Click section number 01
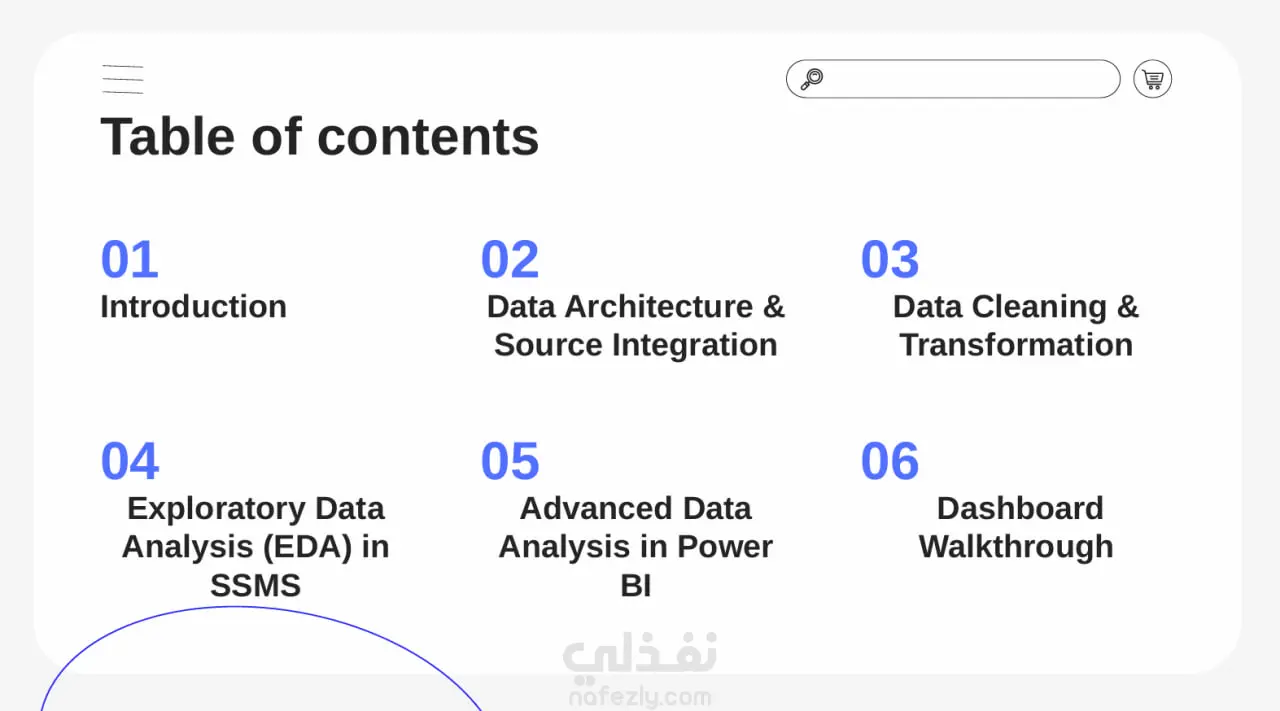 [129, 260]
